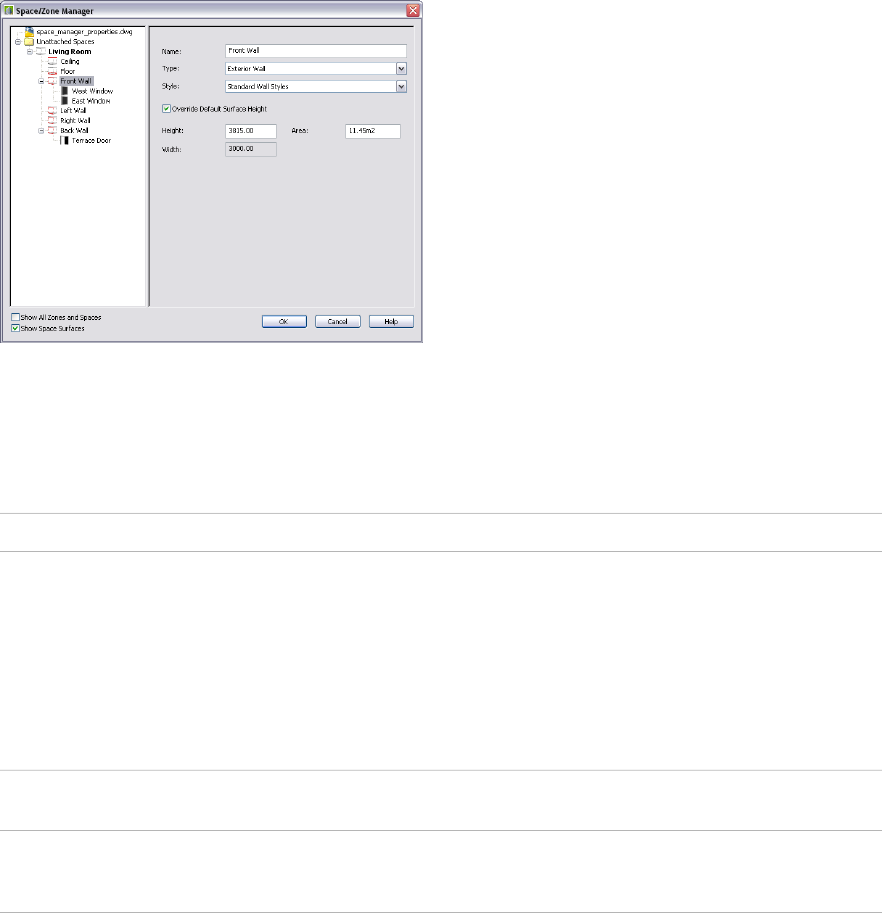
Task: Click the Area field showing 11.45m2
Action: pos(373,131)
